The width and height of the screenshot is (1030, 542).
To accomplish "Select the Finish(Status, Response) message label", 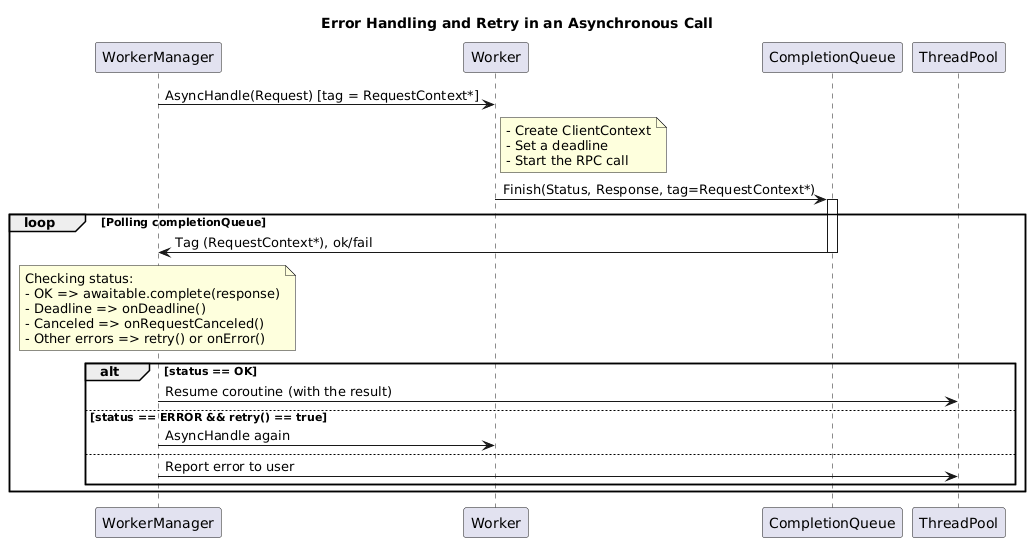I will (658, 189).
